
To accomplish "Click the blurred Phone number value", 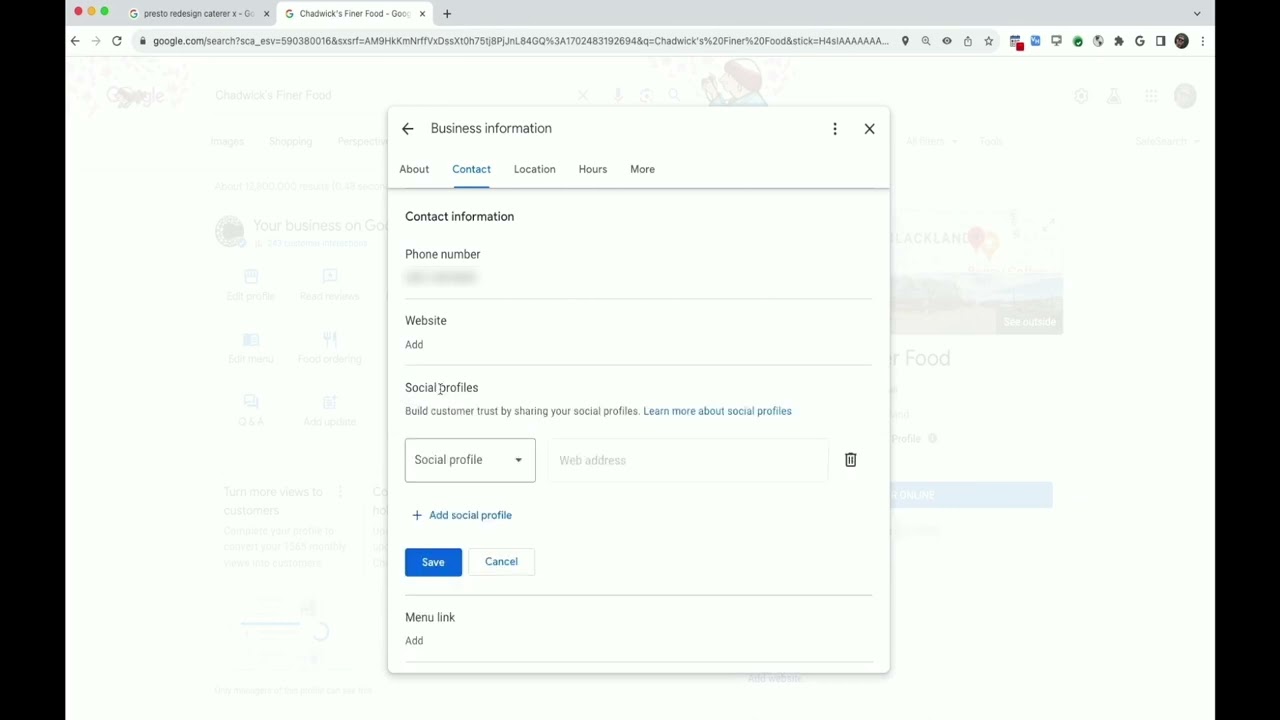I will [x=441, y=277].
